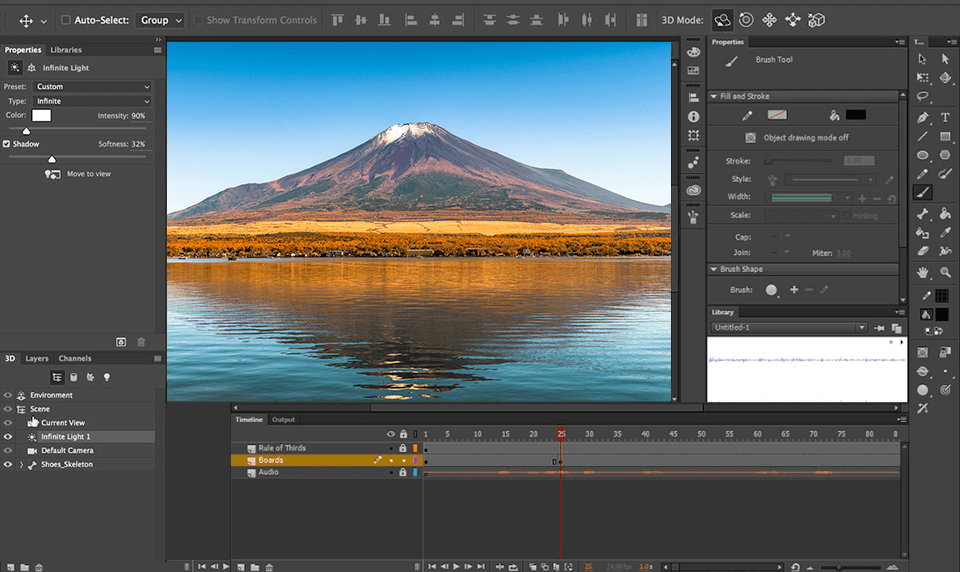Click the Move to view label
This screenshot has width=960, height=572.
(89, 174)
